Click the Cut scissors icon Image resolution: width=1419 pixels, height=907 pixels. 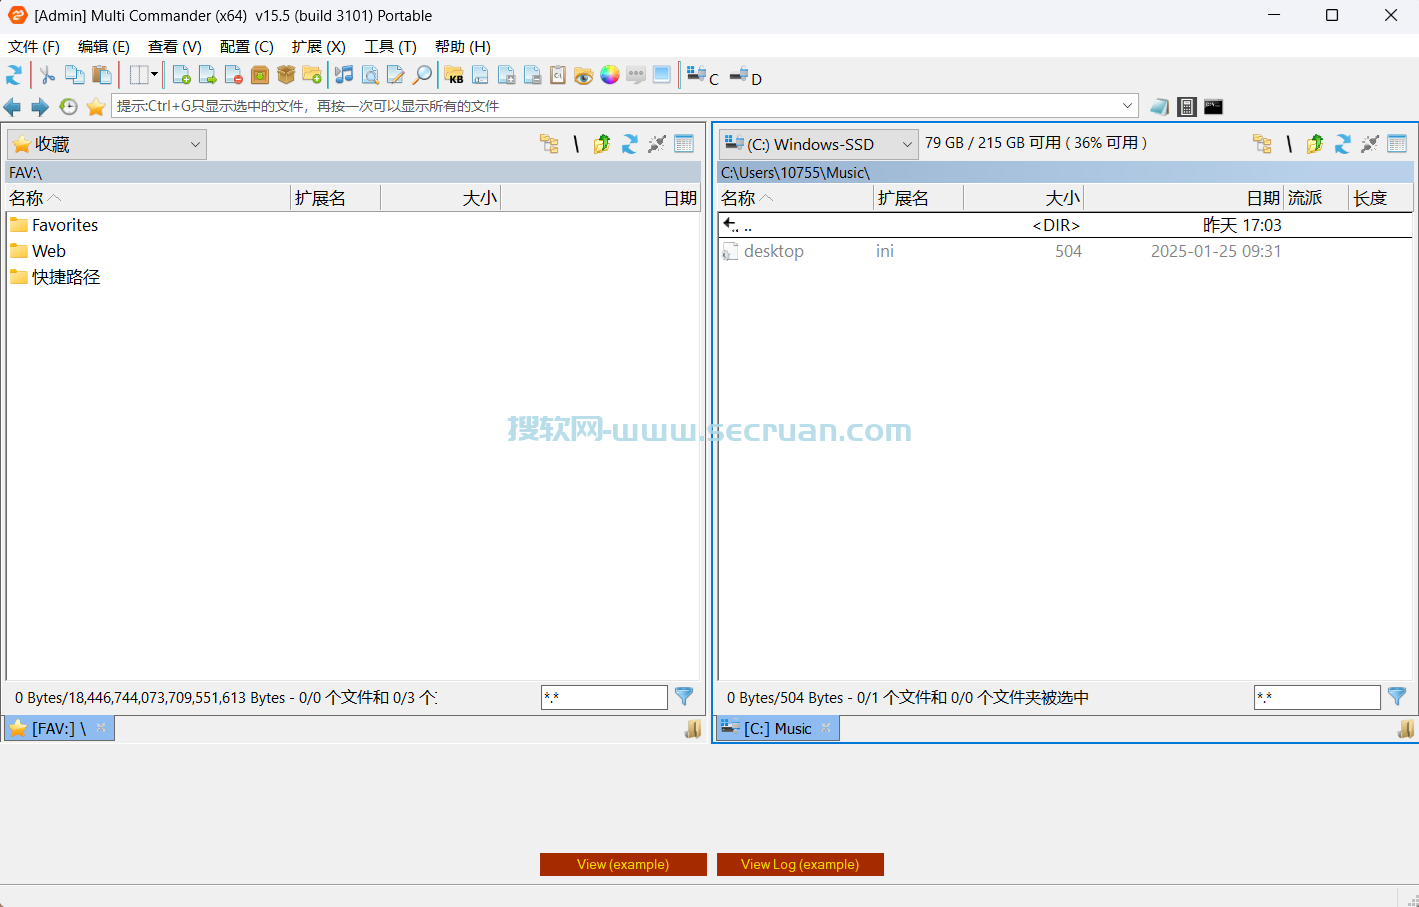click(47, 75)
